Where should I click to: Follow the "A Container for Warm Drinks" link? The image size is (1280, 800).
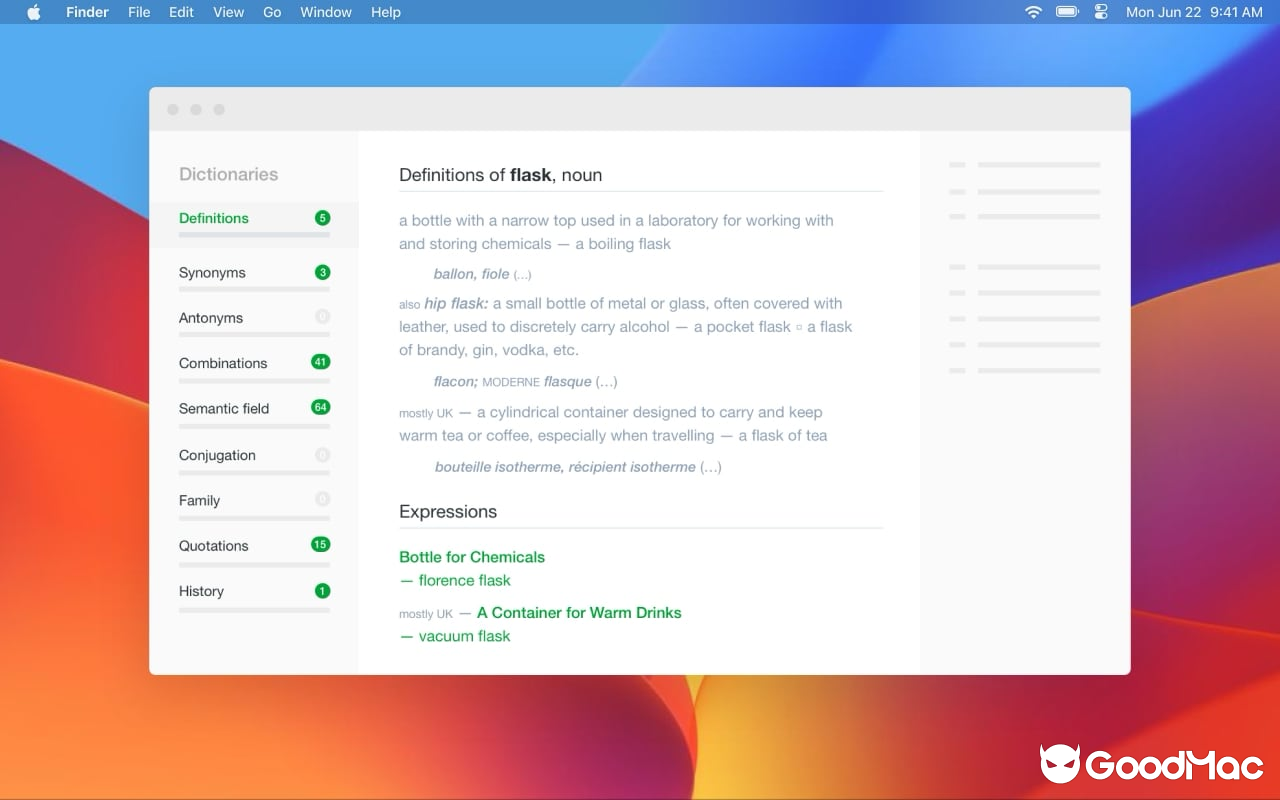[x=579, y=613]
